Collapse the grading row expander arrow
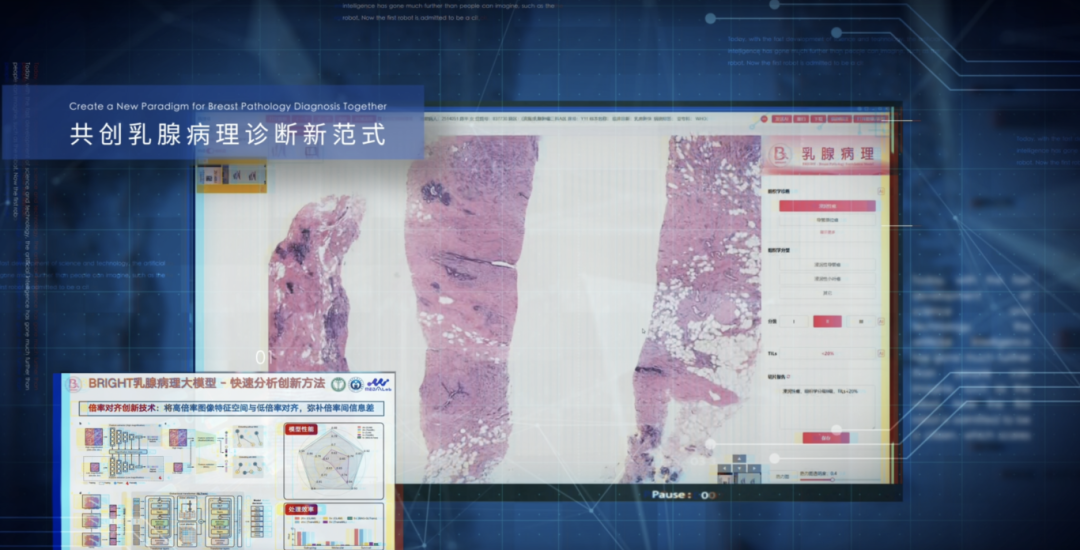This screenshot has height=550, width=1080. (880, 321)
